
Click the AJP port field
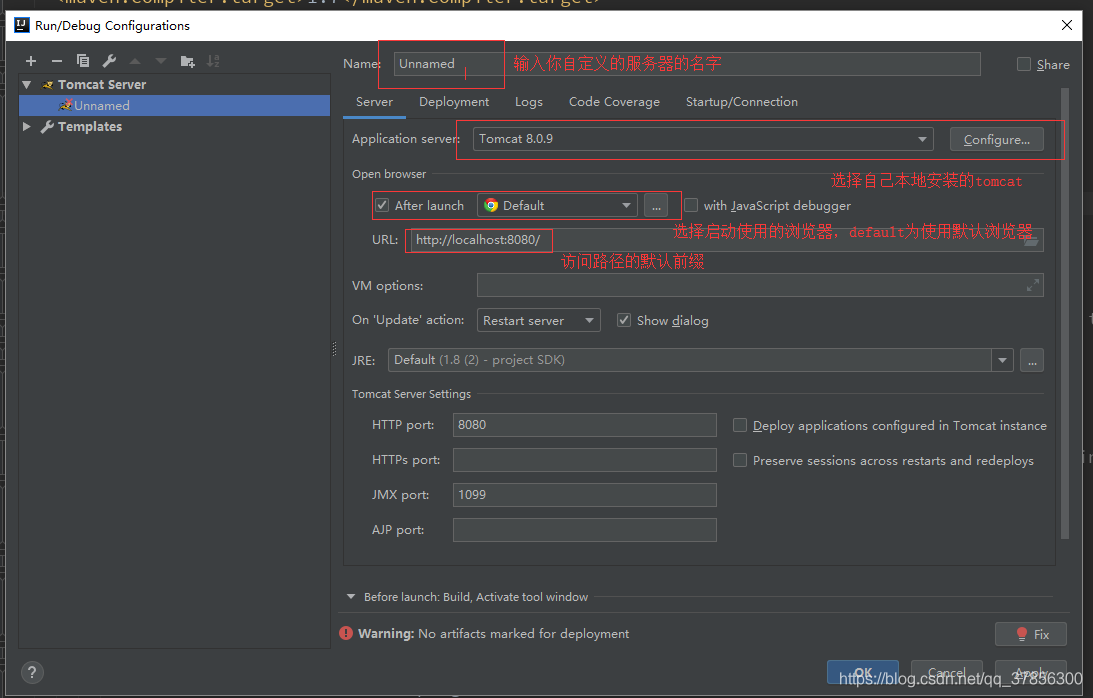click(x=585, y=530)
